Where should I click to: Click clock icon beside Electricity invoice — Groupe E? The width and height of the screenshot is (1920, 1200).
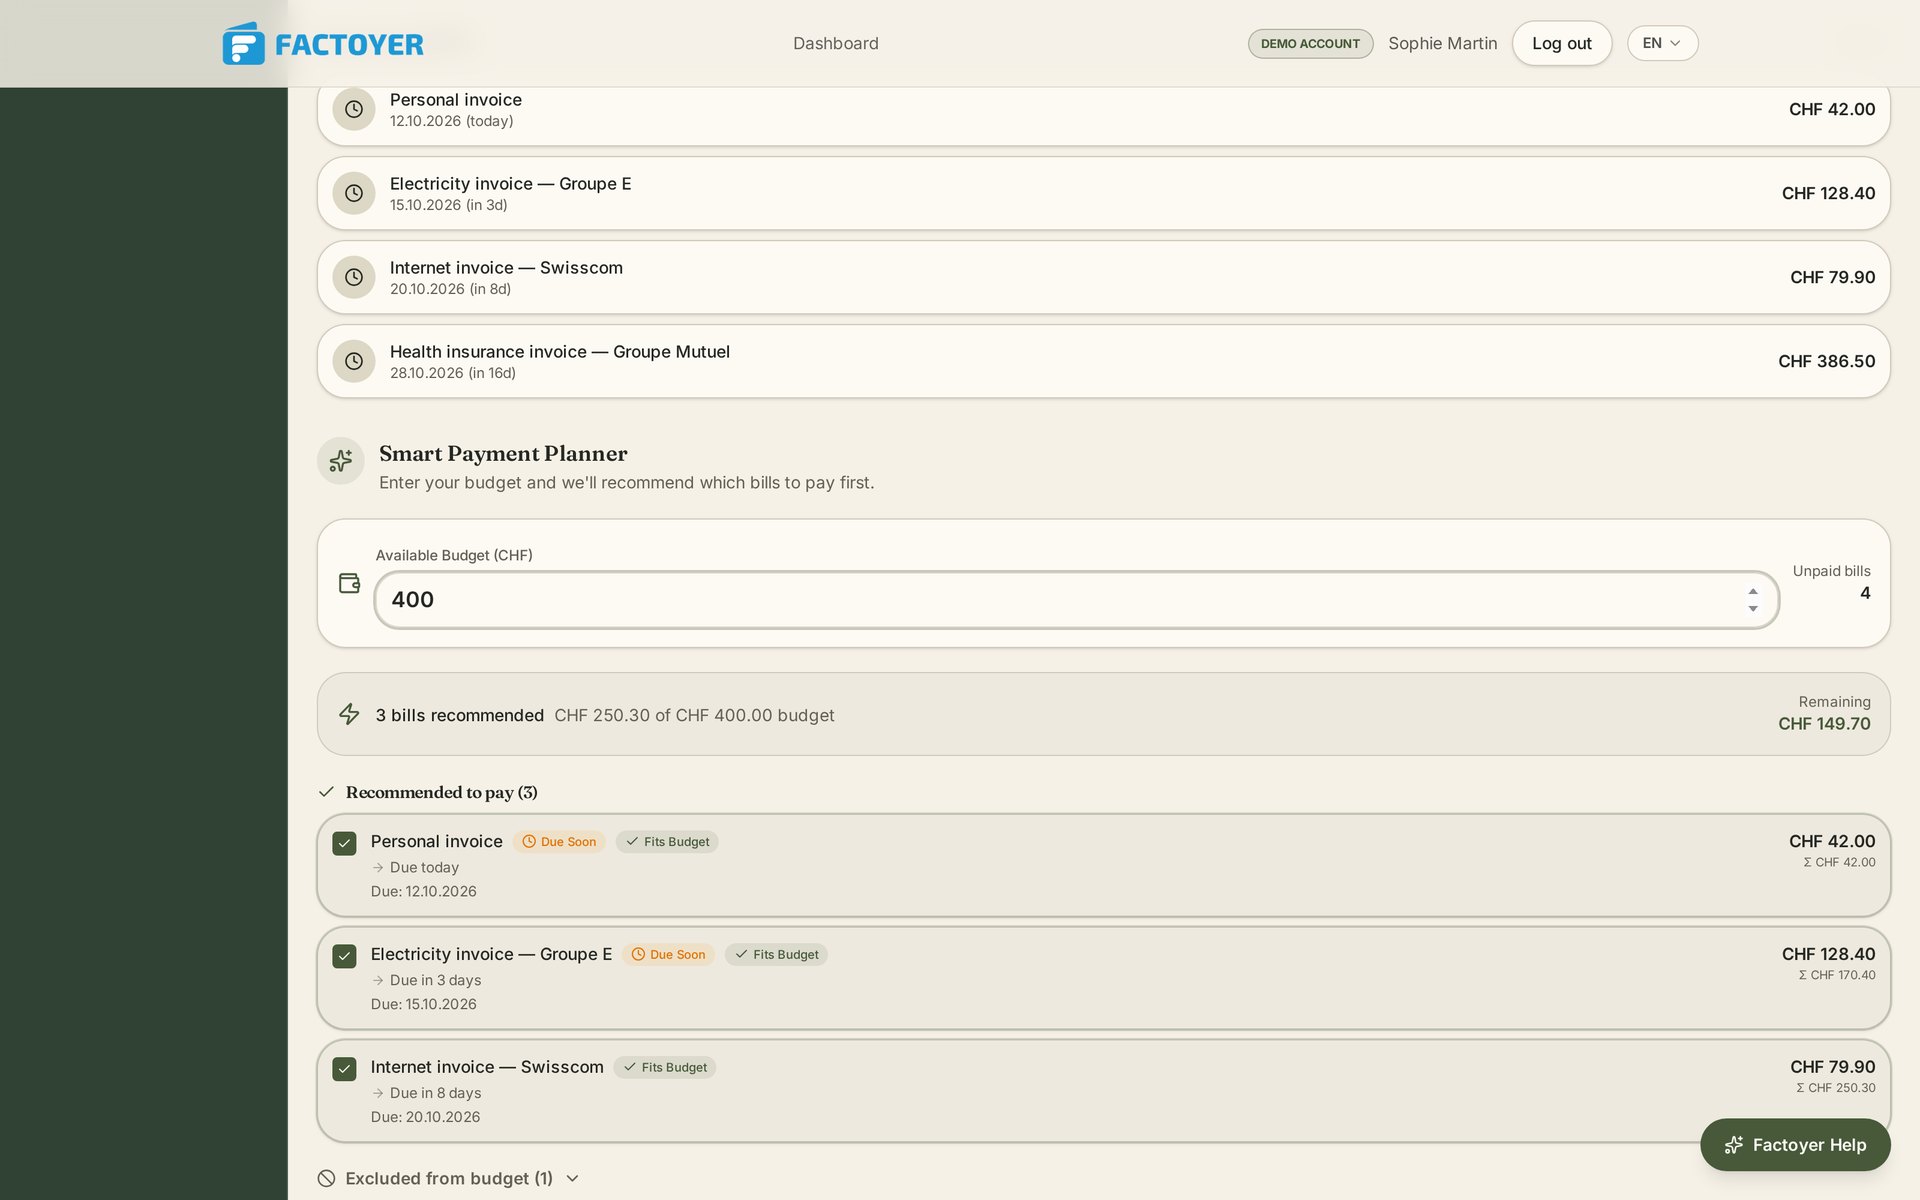(354, 193)
